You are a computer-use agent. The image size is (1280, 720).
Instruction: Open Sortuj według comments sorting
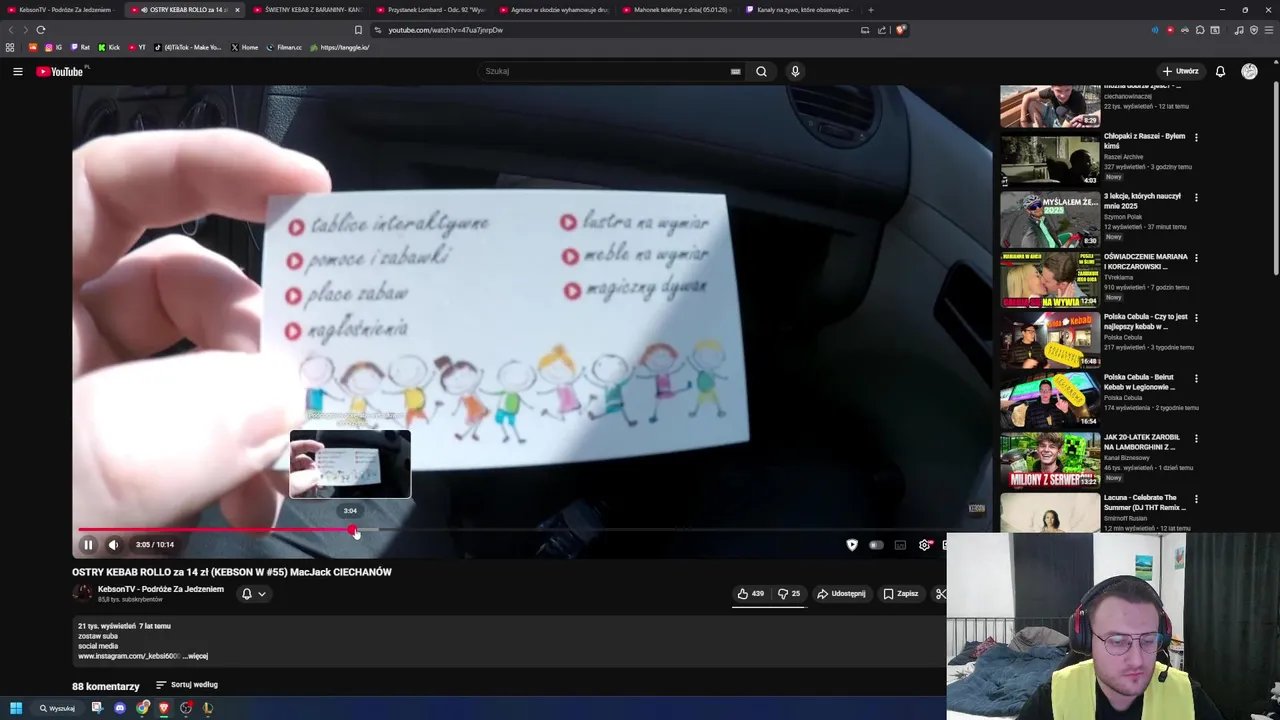(187, 685)
